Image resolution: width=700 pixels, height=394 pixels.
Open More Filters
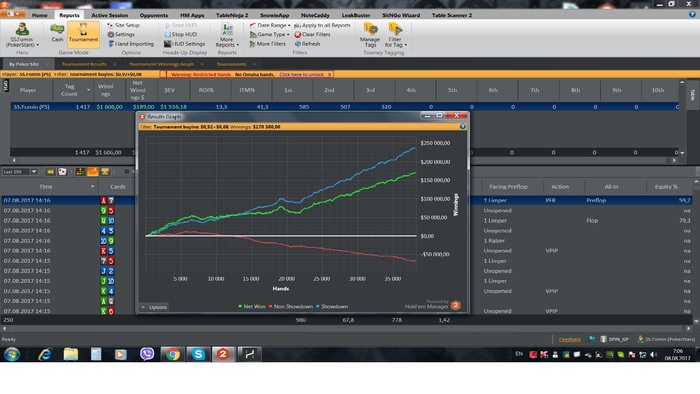pyautogui.click(x=267, y=44)
